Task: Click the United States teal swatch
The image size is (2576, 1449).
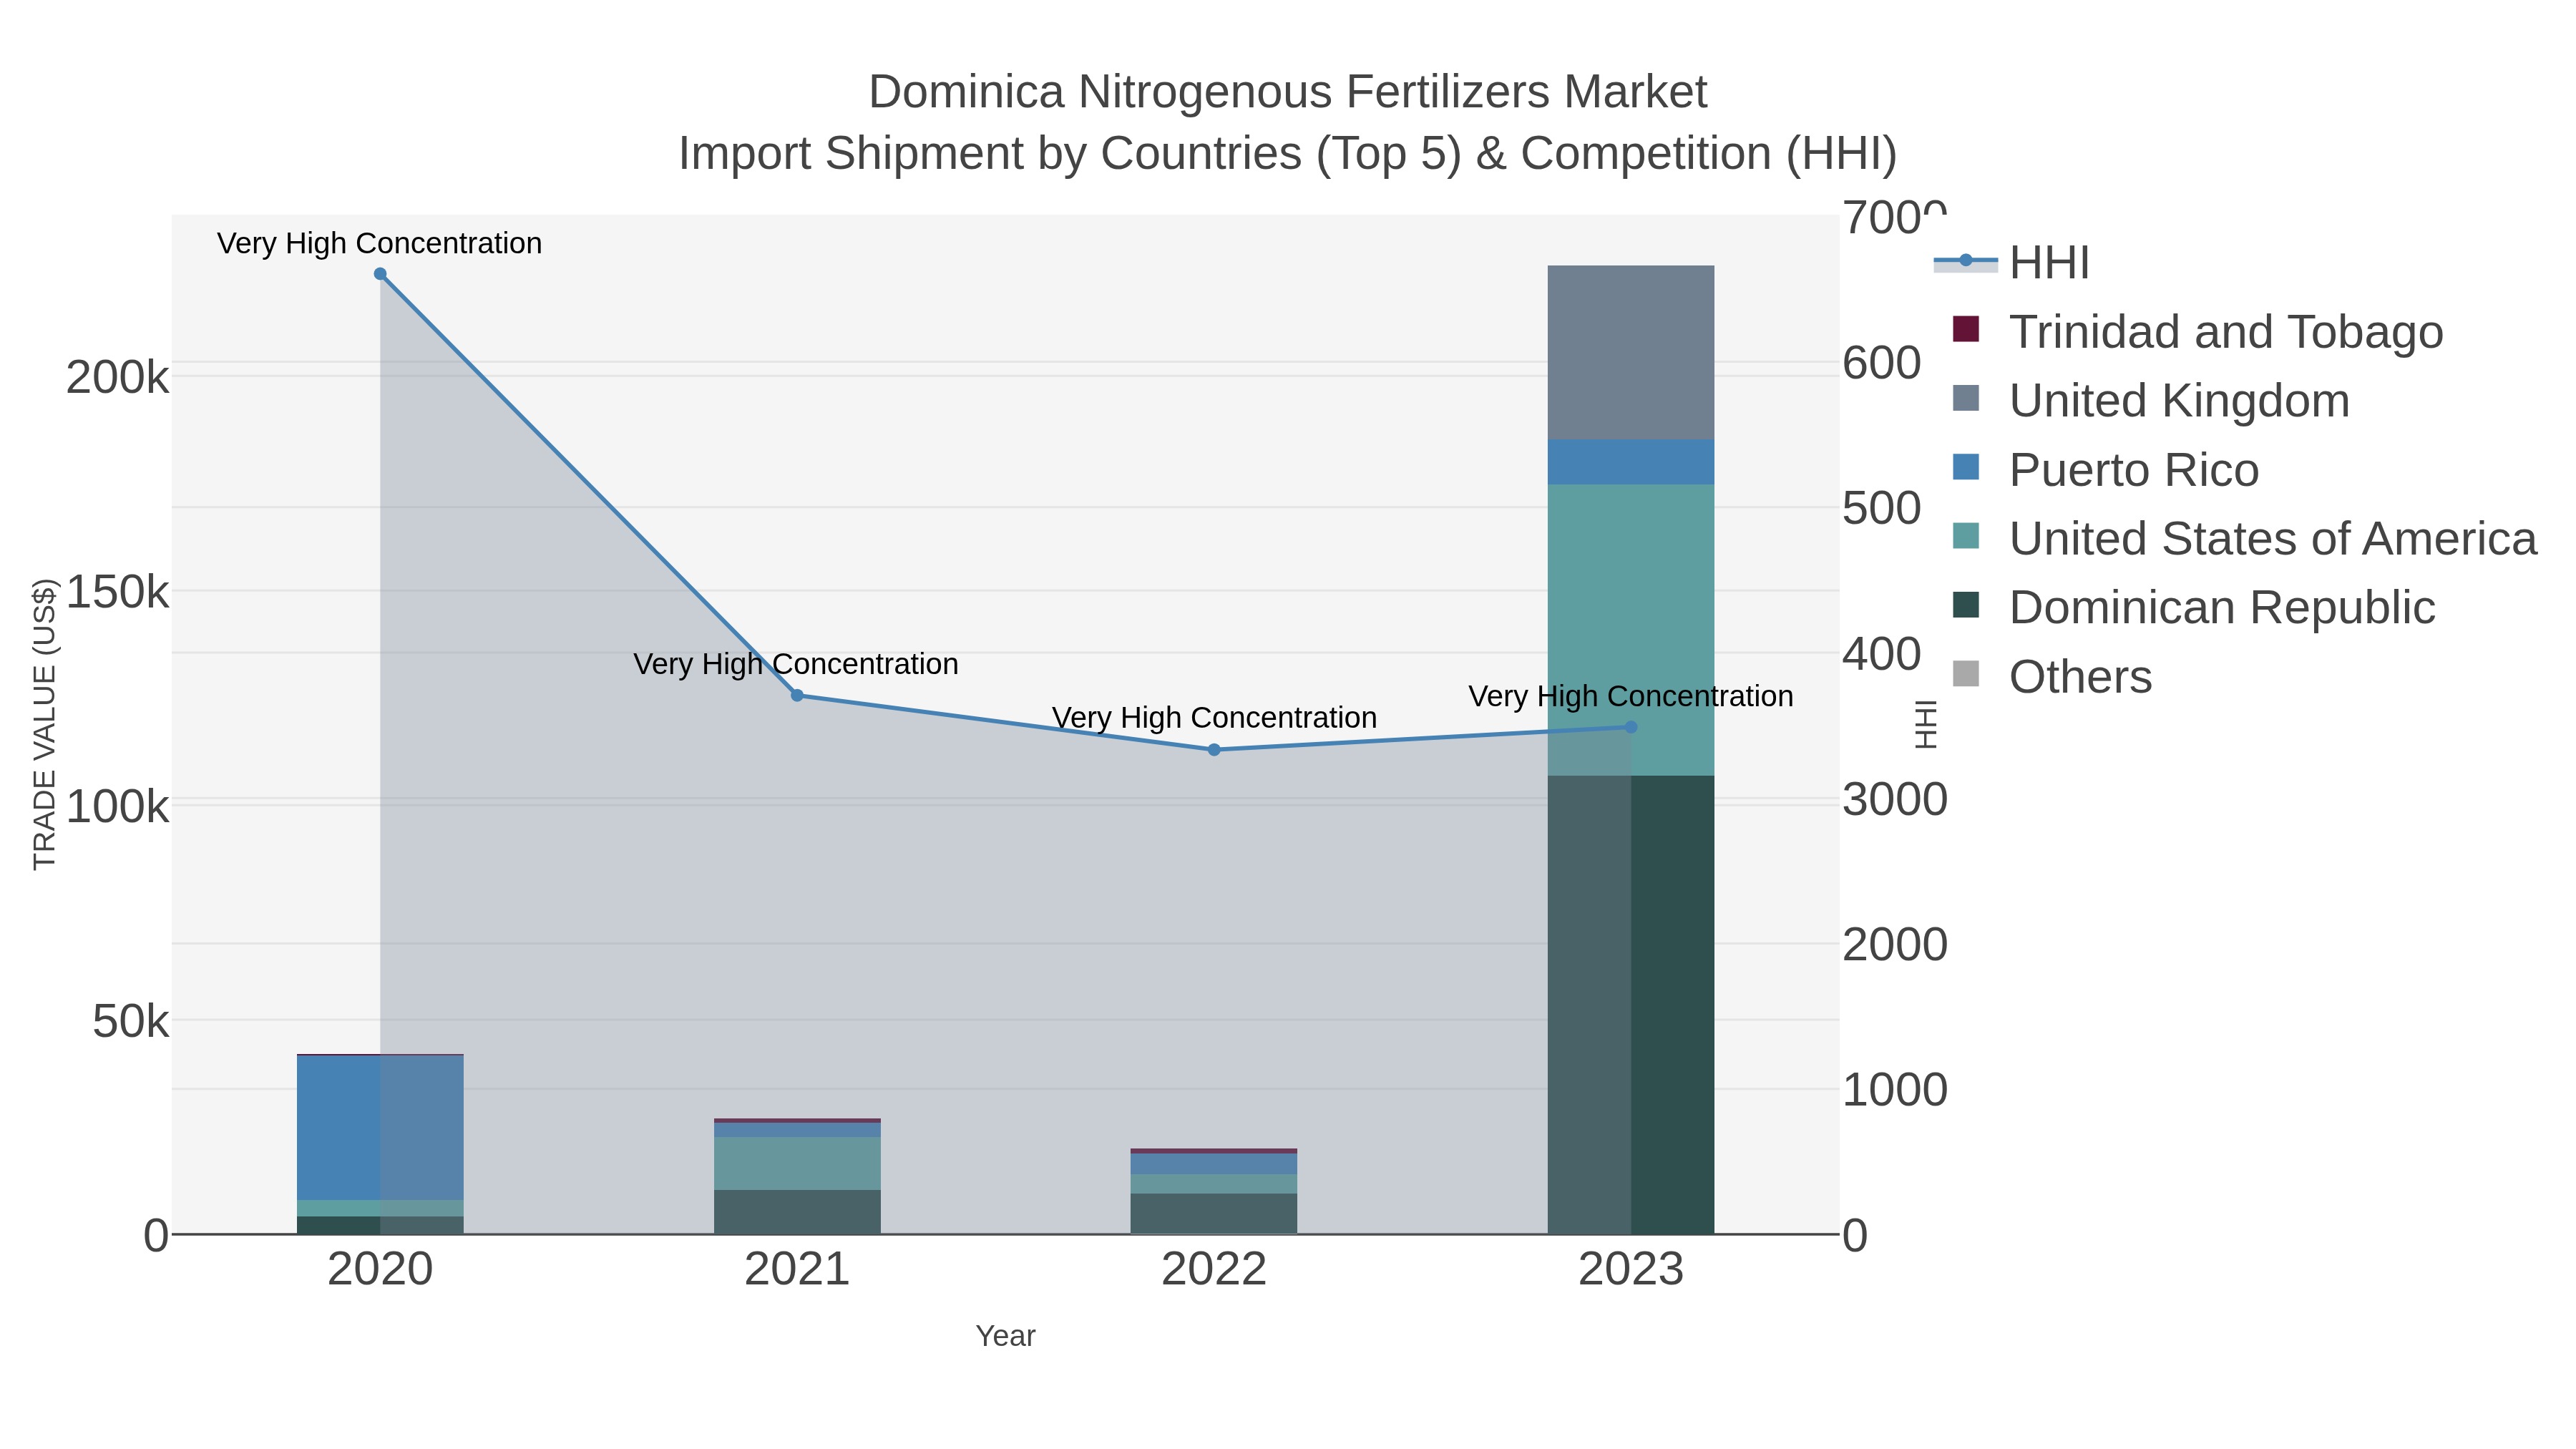Action: point(1966,536)
